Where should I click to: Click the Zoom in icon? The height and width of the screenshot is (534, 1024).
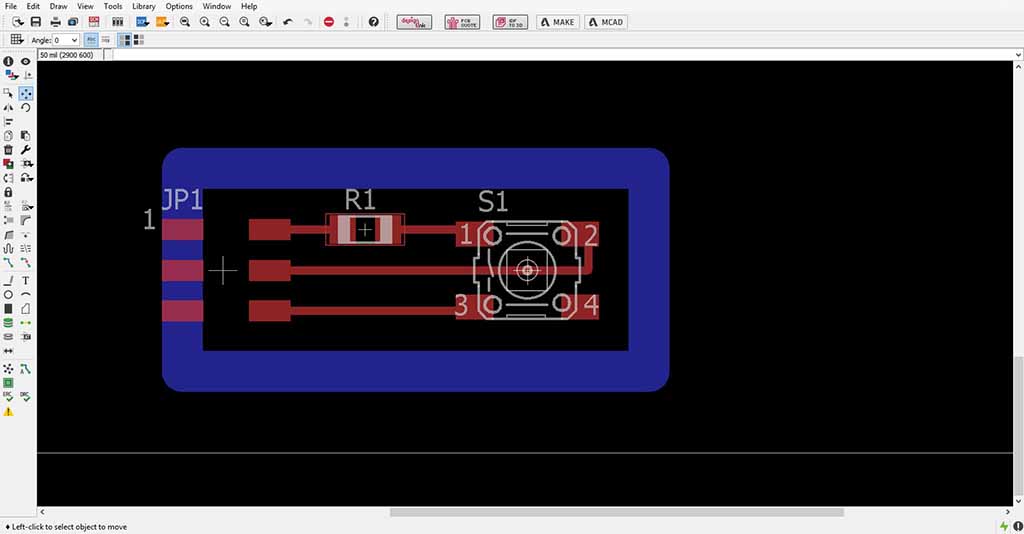pyautogui.click(x=204, y=22)
